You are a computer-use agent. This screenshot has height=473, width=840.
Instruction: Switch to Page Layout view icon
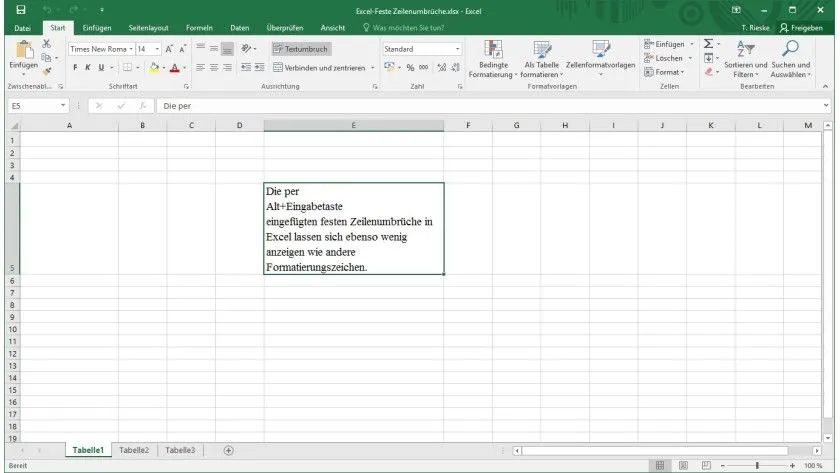coord(683,466)
